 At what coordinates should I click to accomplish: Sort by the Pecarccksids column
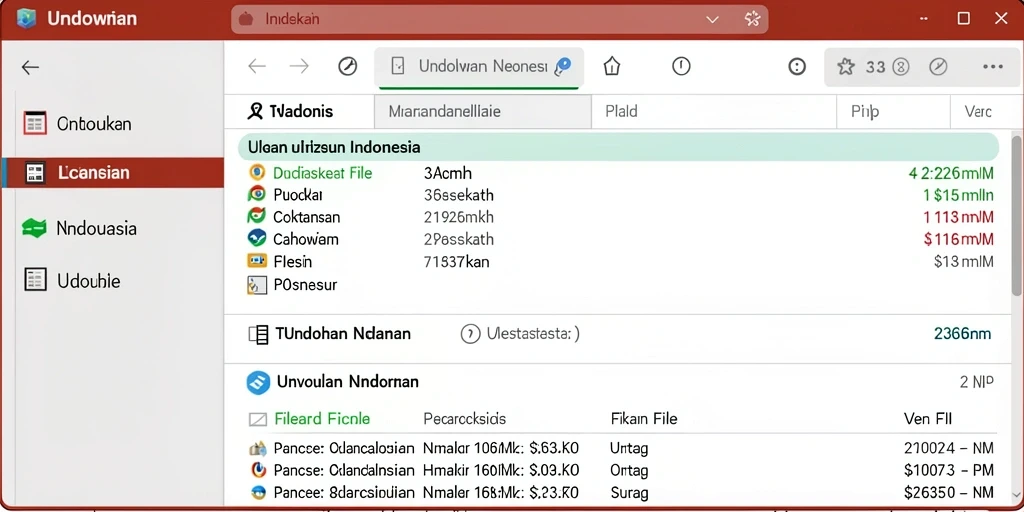(x=464, y=419)
